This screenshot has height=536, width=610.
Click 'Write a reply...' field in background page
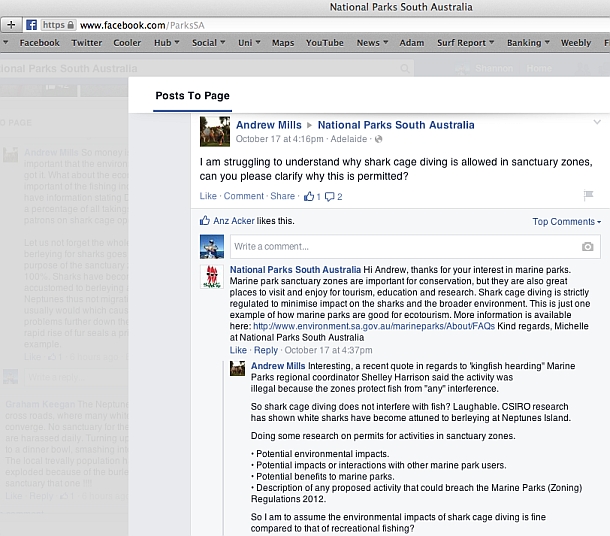tap(76, 377)
